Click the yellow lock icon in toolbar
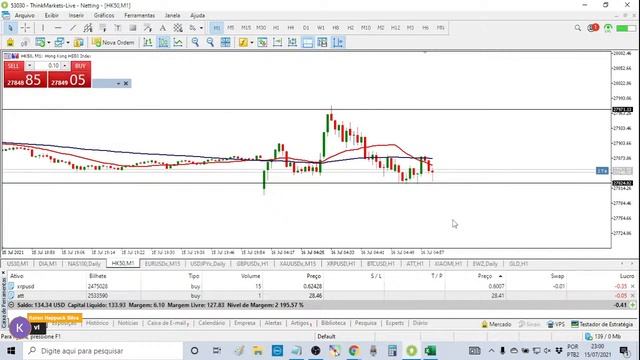Viewport: 640px width, 360px height. click(x=10, y=42)
